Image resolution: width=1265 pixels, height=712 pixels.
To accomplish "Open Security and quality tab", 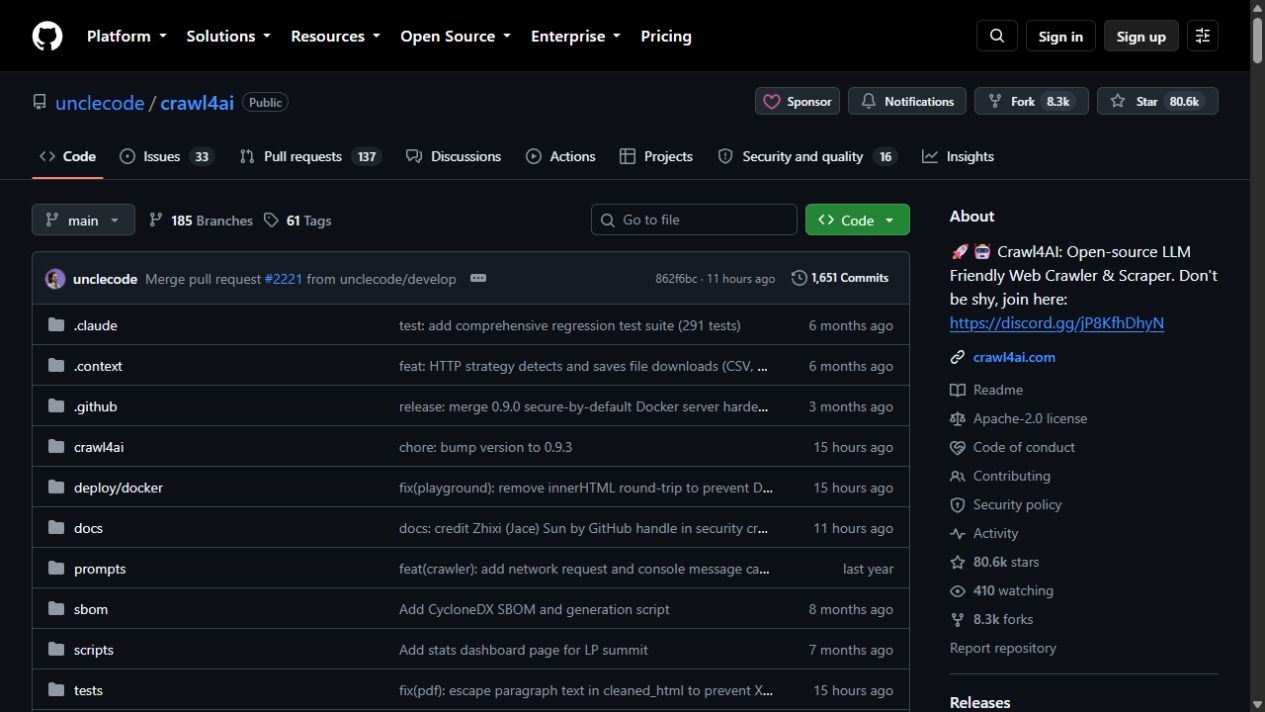I will pyautogui.click(x=806, y=156).
